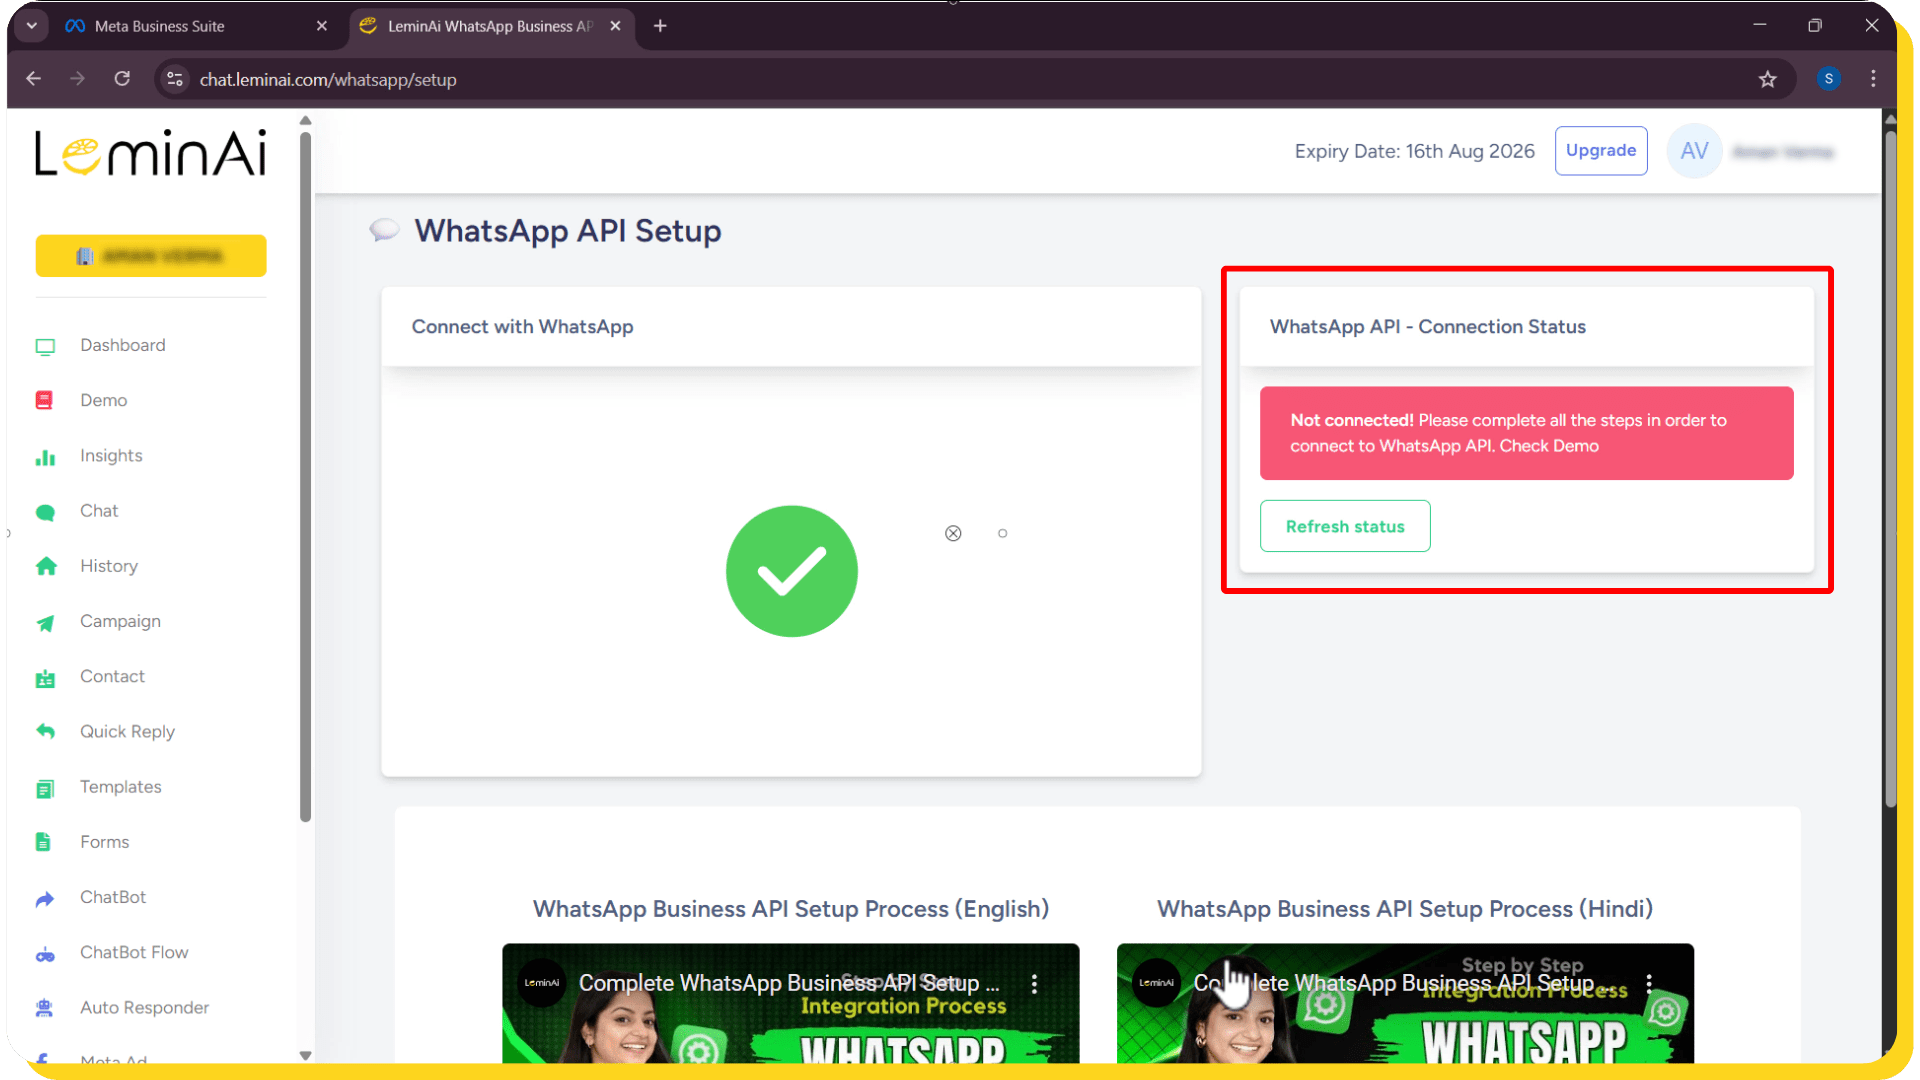This screenshot has width=1920, height=1080.
Task: Play the Hindi setup process video thumbnail
Action: (x=1404, y=1010)
